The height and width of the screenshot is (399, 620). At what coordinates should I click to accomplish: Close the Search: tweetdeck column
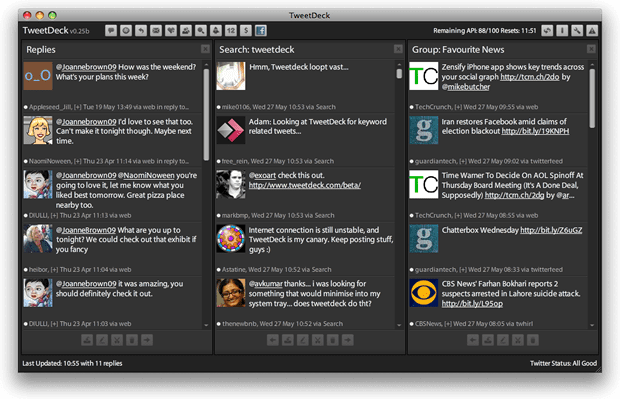(398, 49)
